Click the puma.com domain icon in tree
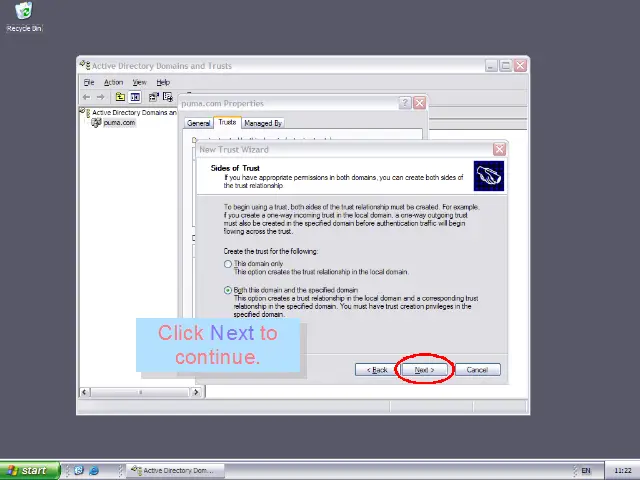The height and width of the screenshot is (480, 640). pos(96,122)
